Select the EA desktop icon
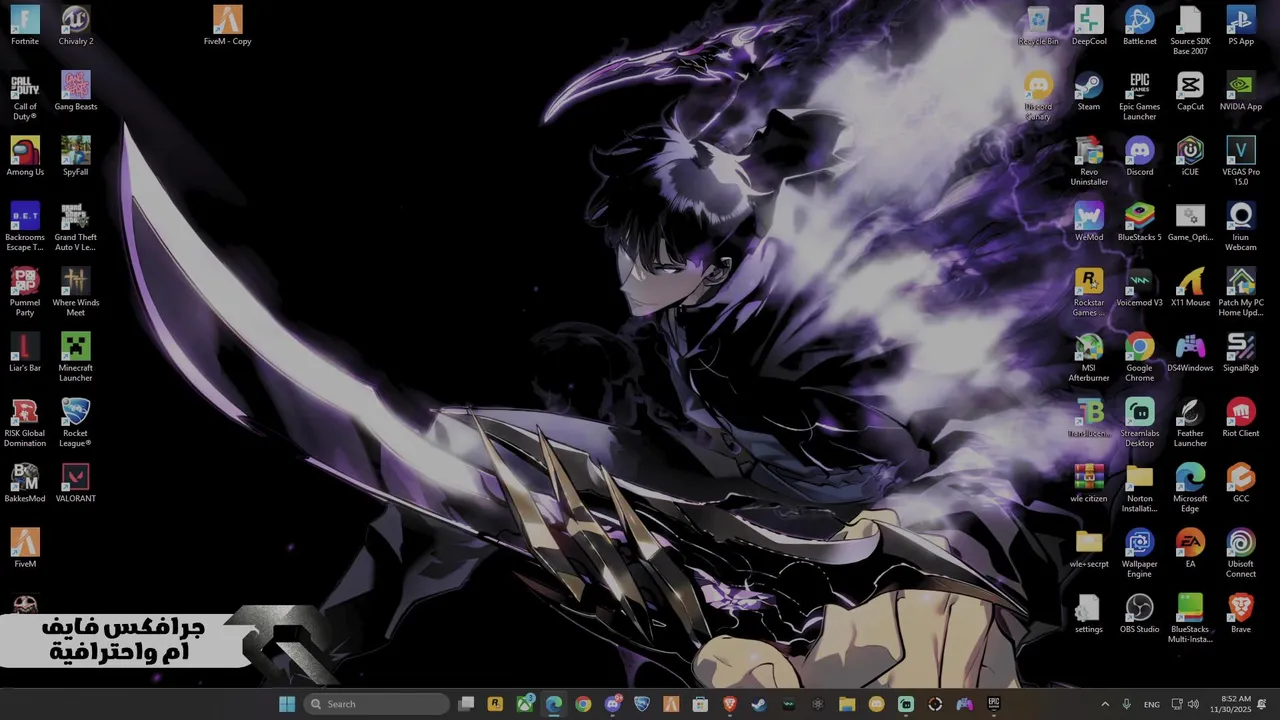 pos(1190,548)
